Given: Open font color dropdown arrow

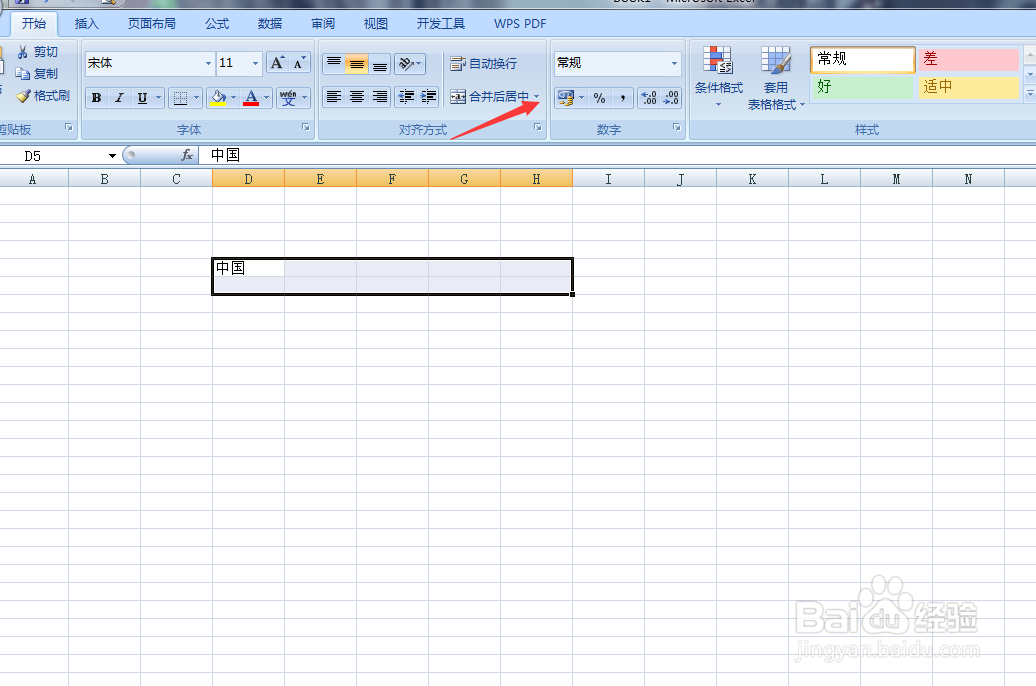Looking at the screenshot, I should (266, 98).
